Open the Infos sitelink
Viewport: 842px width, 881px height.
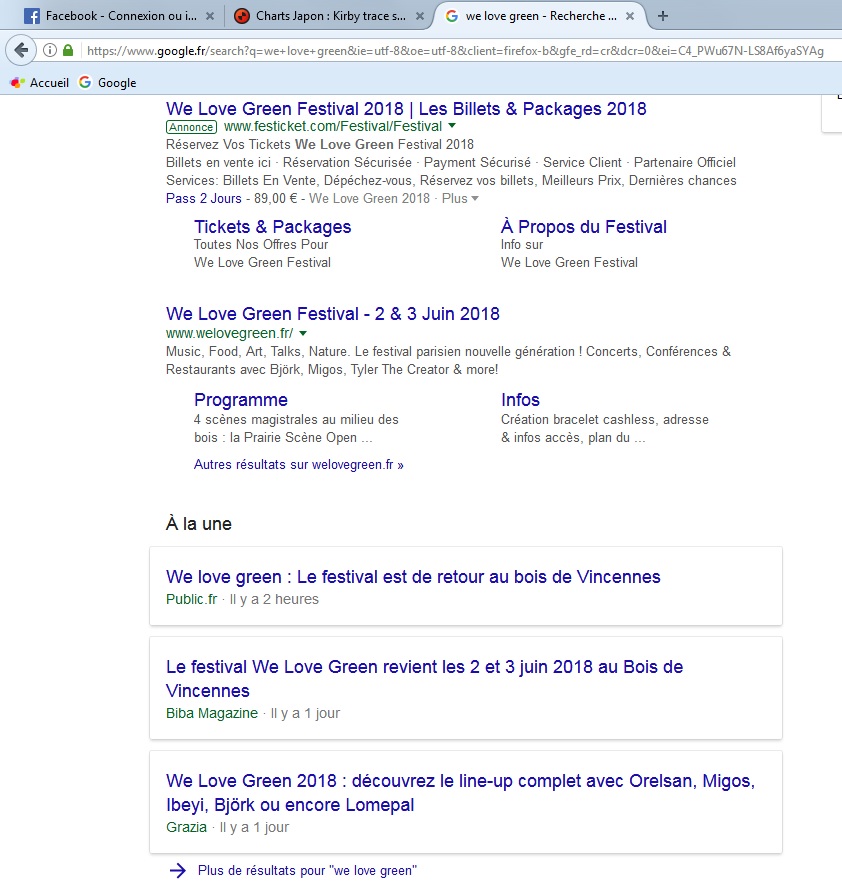tap(520, 399)
